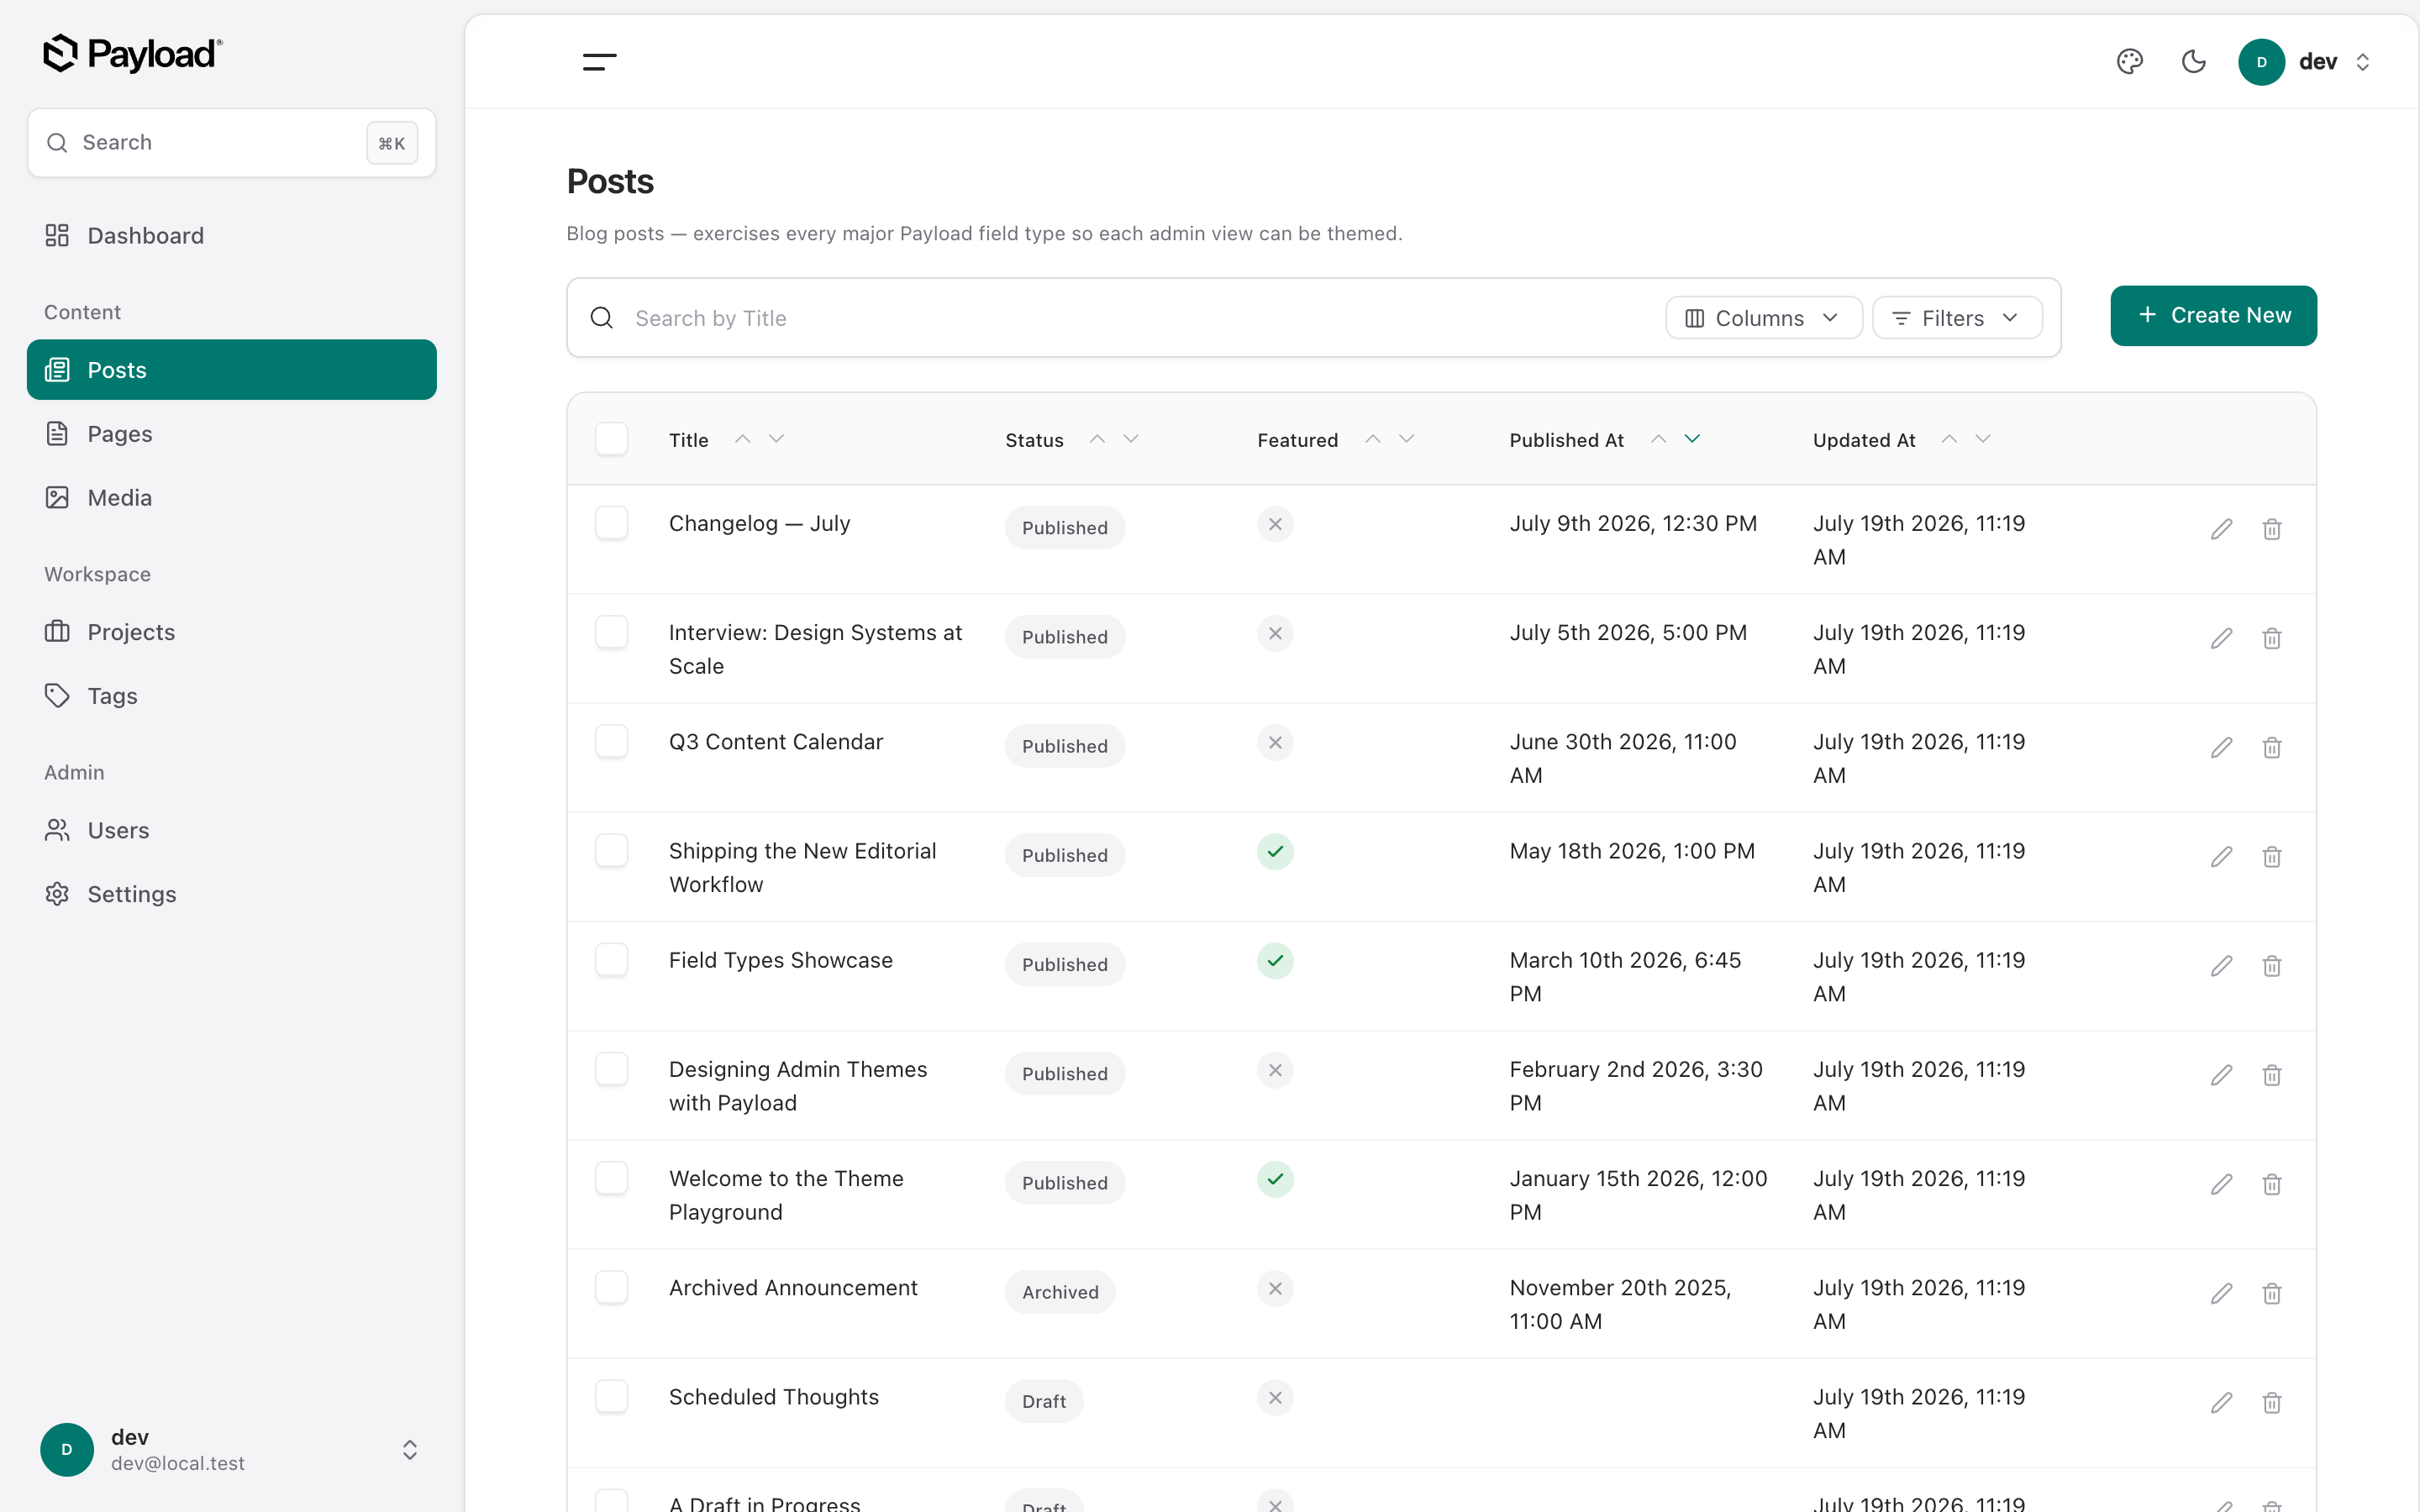
Task: Open Q3 Content Calendar title link
Action: click(776, 742)
